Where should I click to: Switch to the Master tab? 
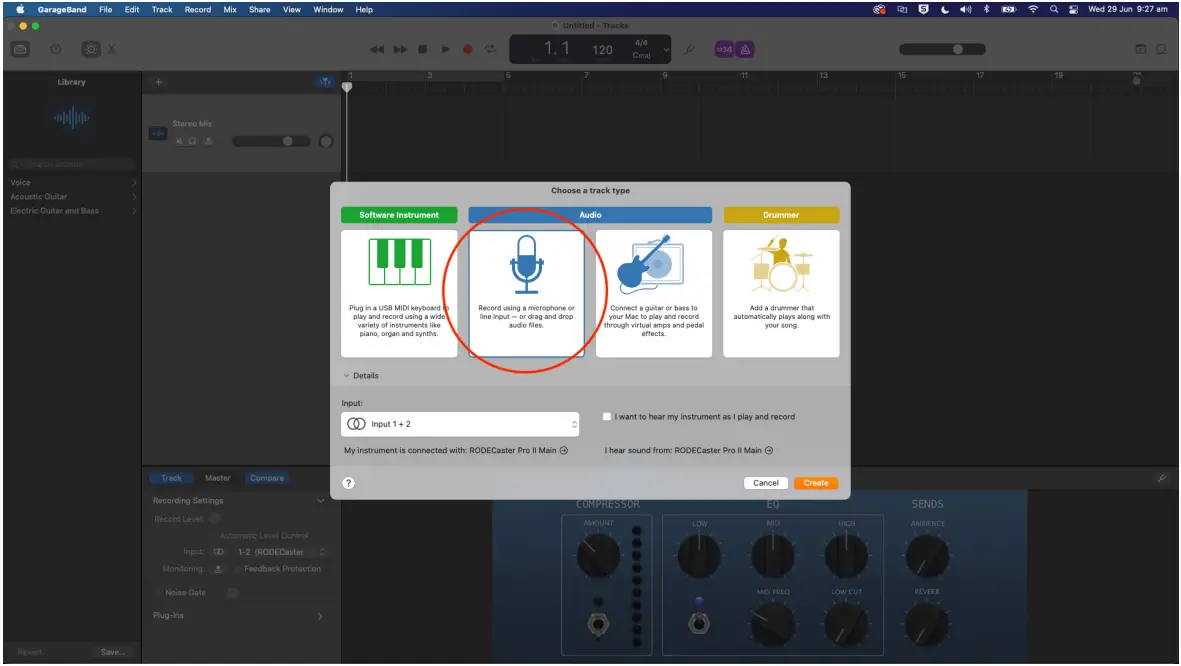(217, 478)
